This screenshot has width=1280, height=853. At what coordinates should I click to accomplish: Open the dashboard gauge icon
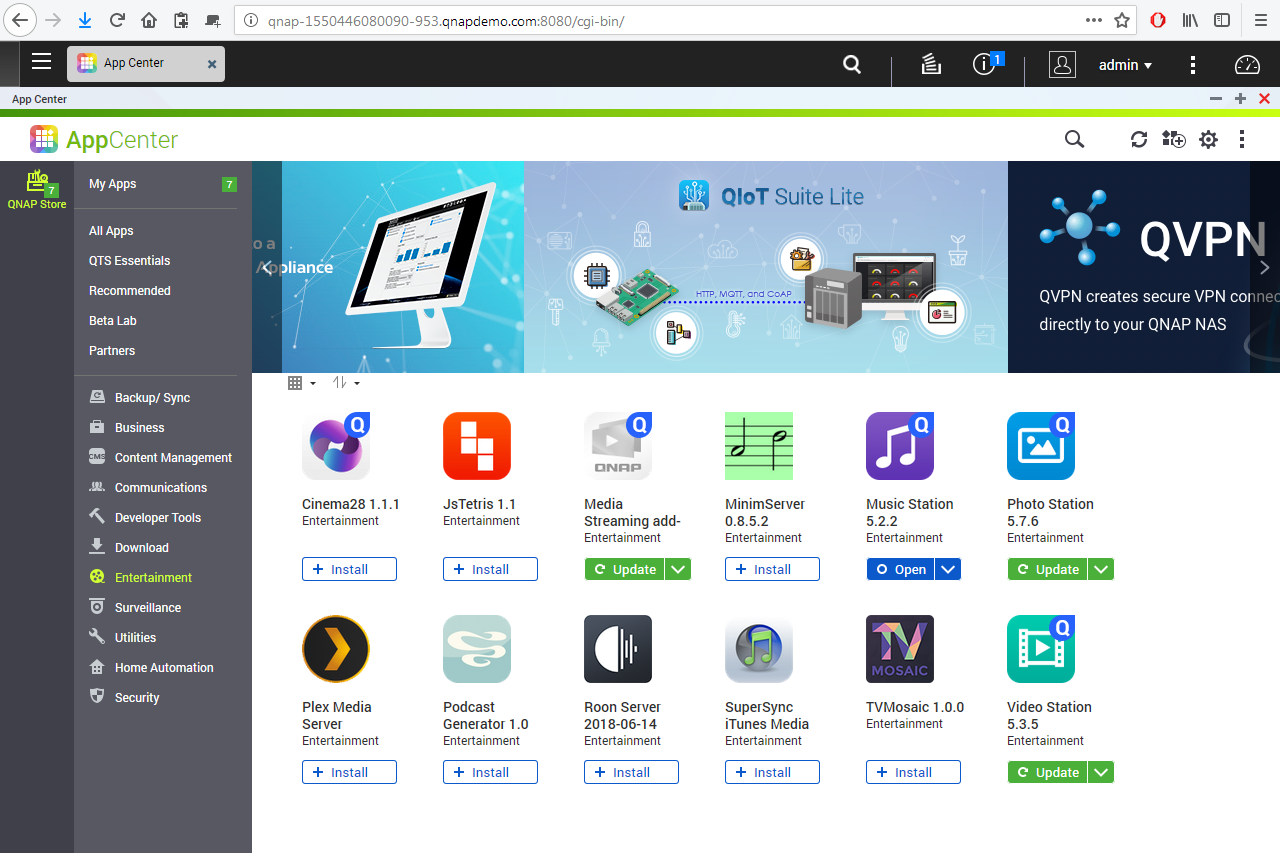(1247, 65)
